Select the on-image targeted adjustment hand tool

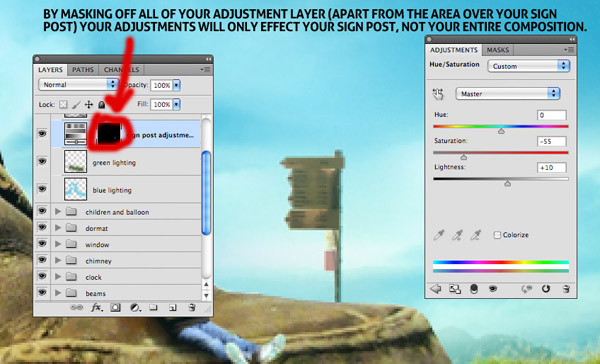[438, 94]
